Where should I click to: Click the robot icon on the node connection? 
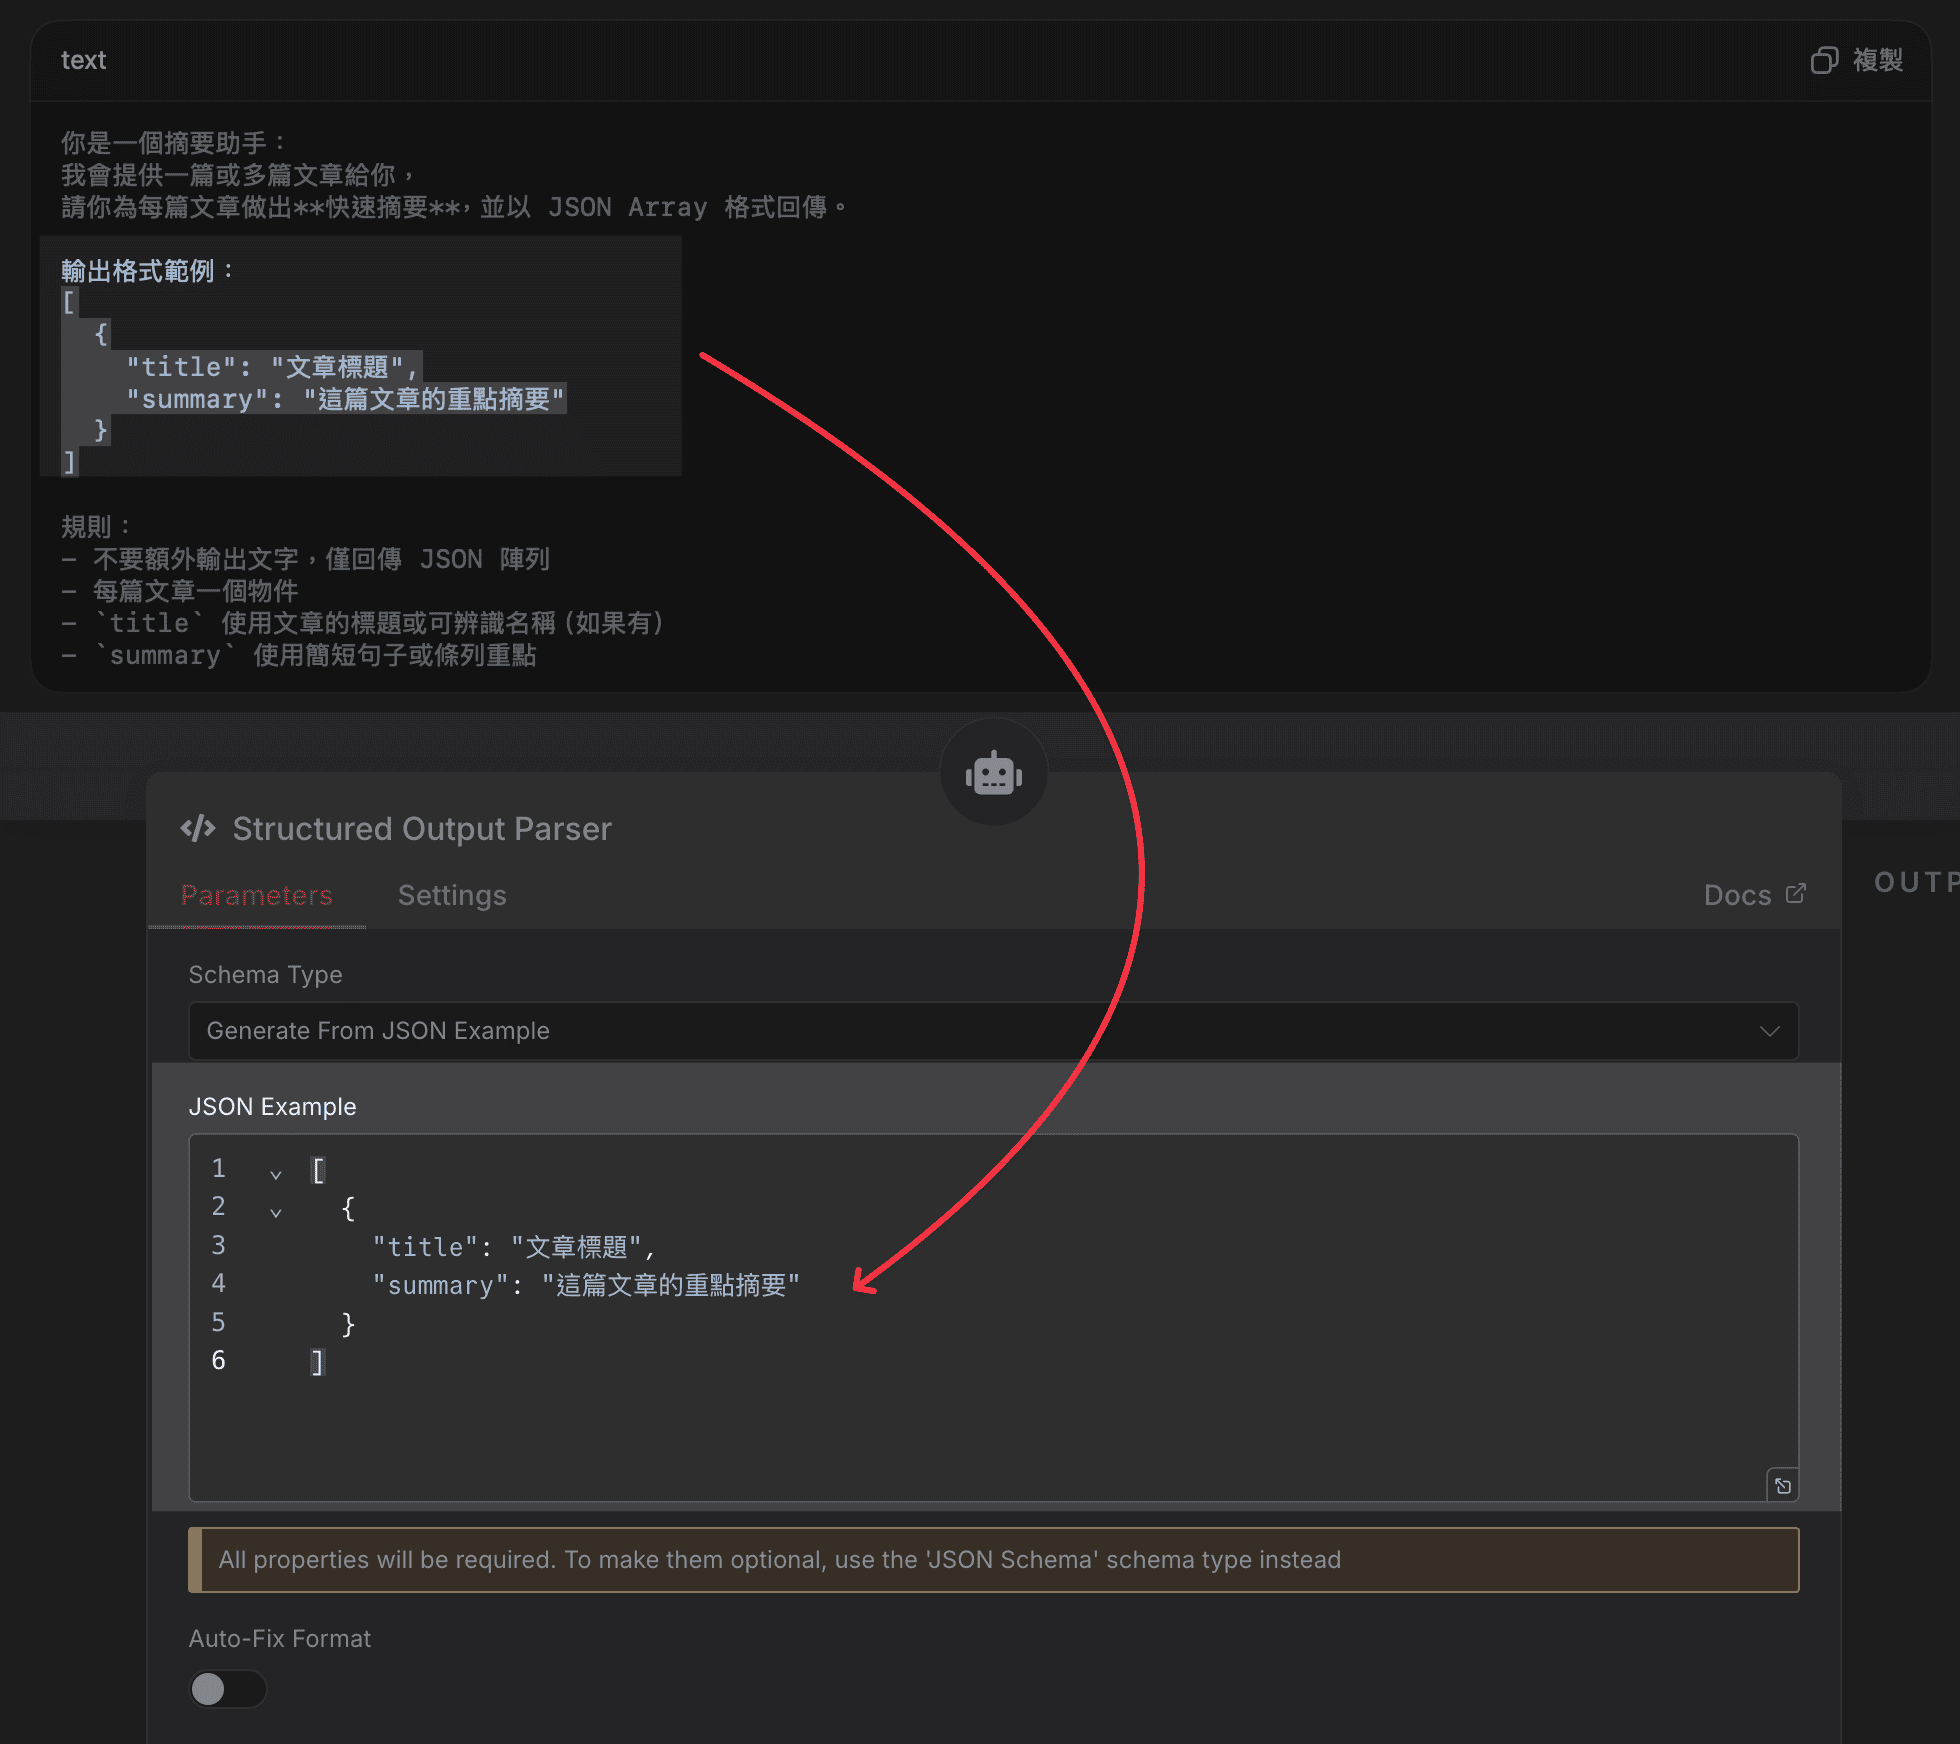(x=993, y=771)
